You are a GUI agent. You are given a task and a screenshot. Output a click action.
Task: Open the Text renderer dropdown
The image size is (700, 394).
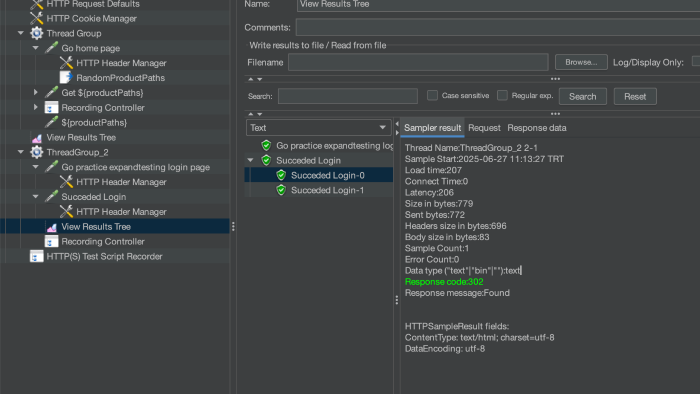pyautogui.click(x=318, y=128)
